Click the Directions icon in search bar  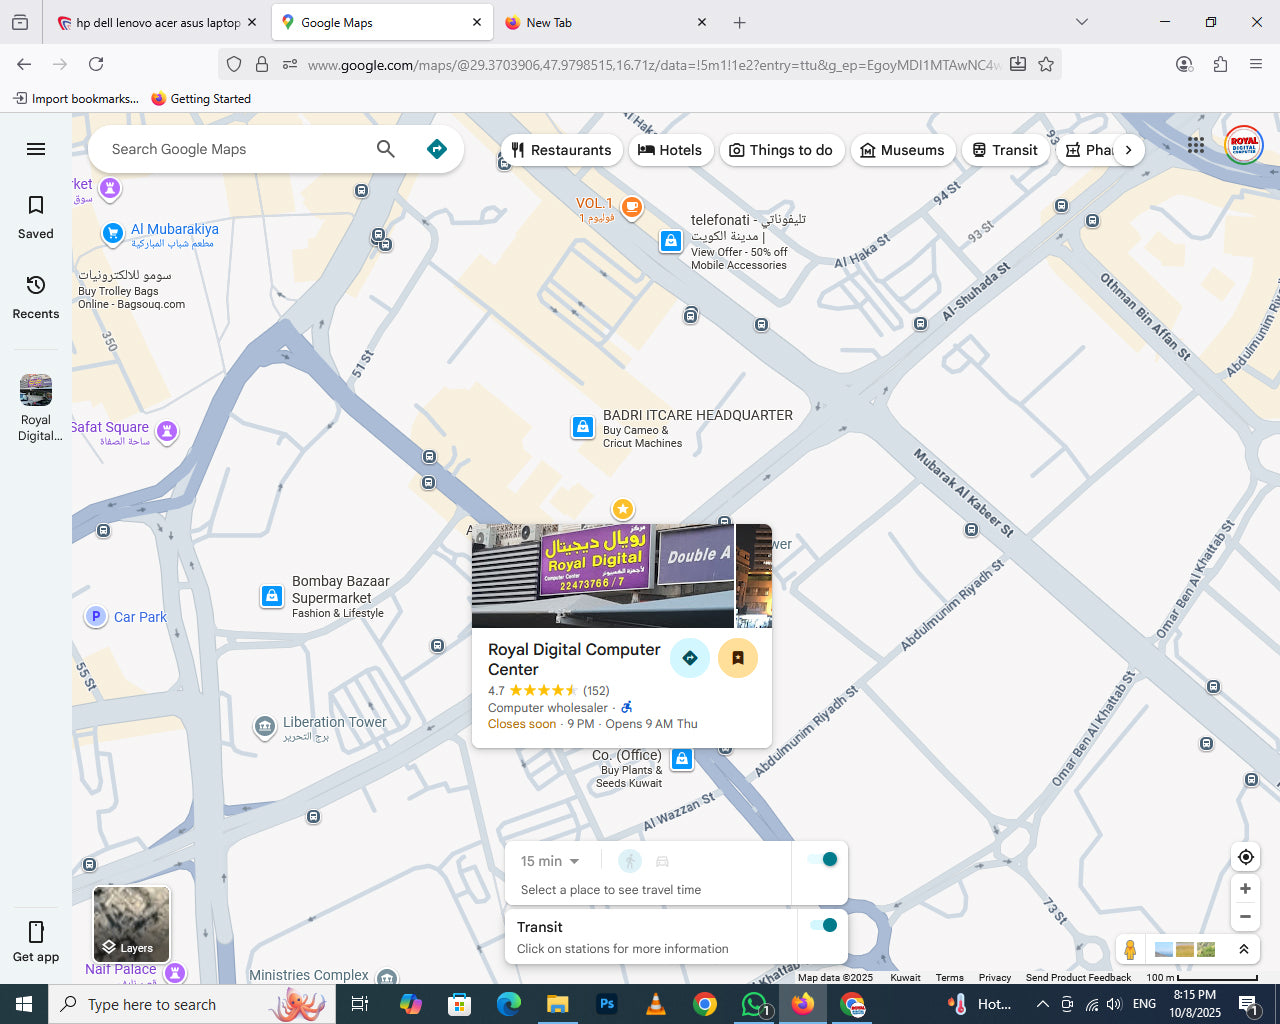[x=437, y=149]
